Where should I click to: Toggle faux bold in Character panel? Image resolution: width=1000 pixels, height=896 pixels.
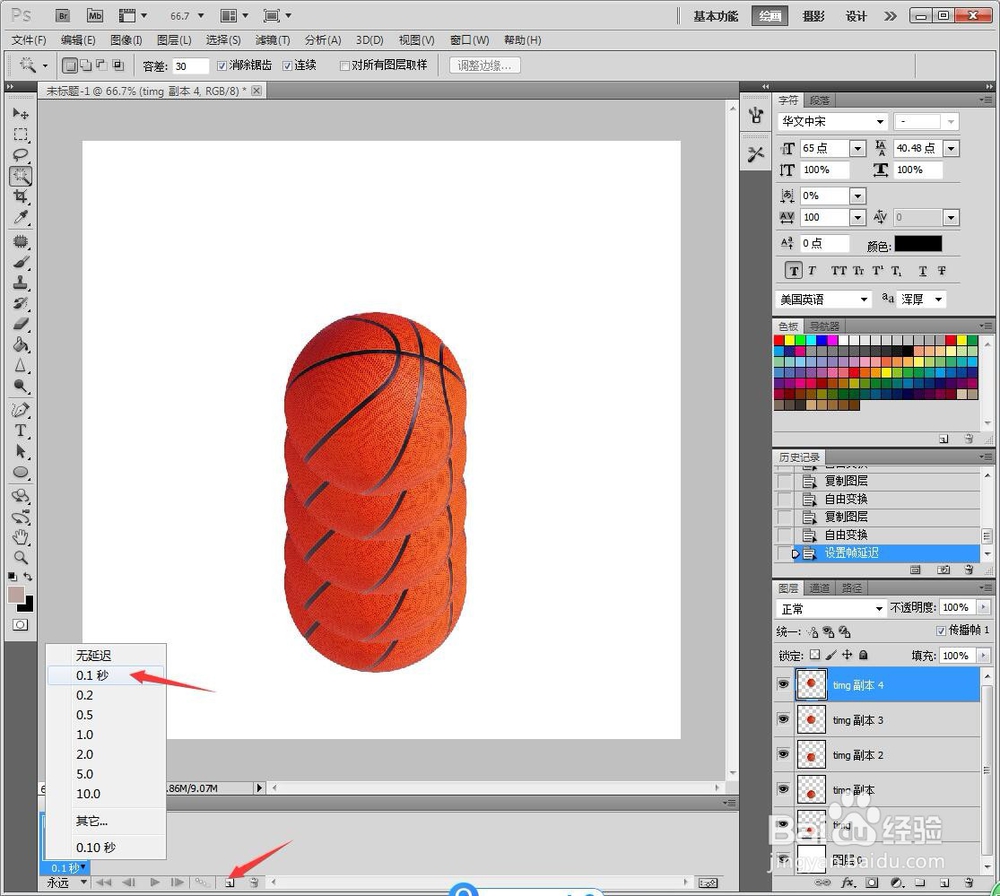793,271
